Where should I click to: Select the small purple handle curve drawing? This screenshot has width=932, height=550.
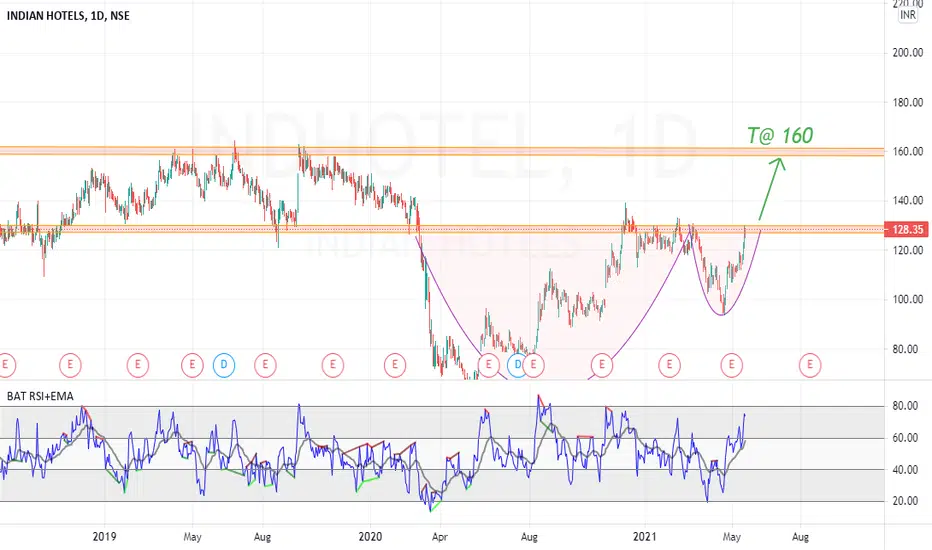724,272
